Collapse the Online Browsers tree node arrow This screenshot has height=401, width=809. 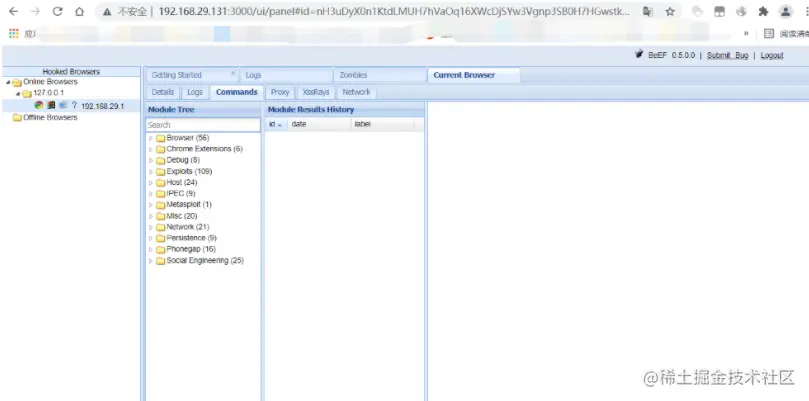pyautogui.click(x=8, y=83)
